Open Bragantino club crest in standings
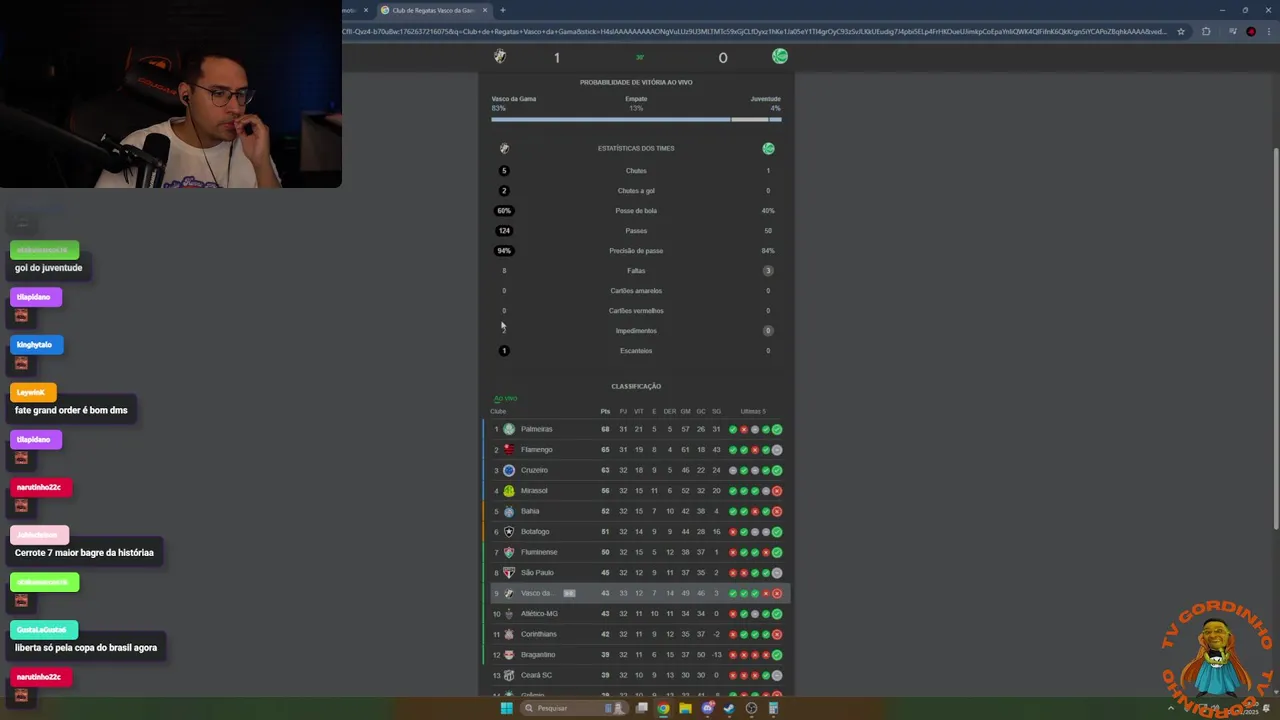The height and width of the screenshot is (720, 1280). coord(509,655)
